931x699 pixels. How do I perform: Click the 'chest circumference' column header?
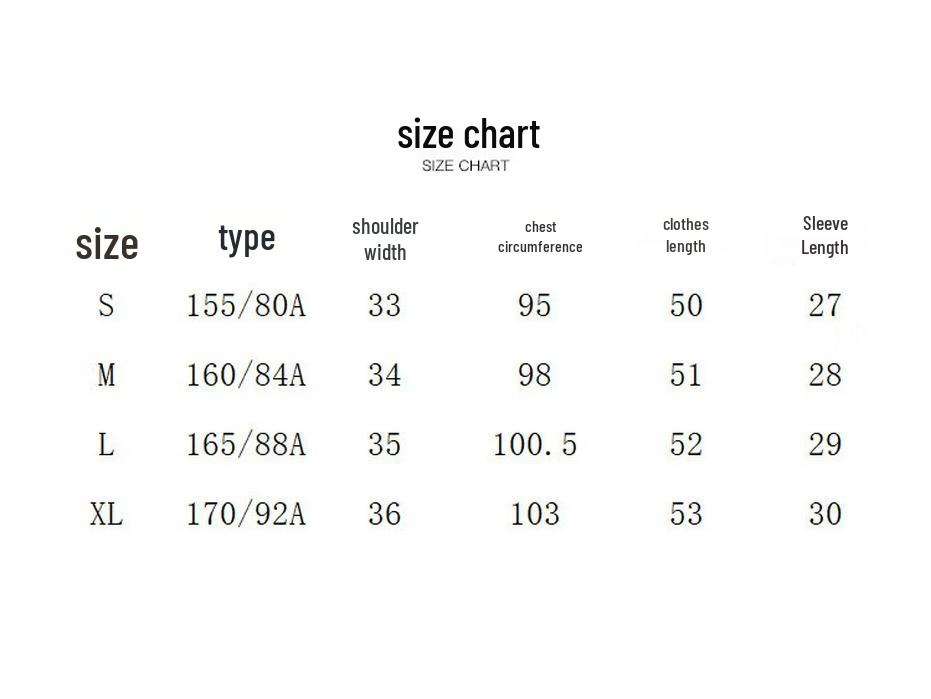click(540, 237)
